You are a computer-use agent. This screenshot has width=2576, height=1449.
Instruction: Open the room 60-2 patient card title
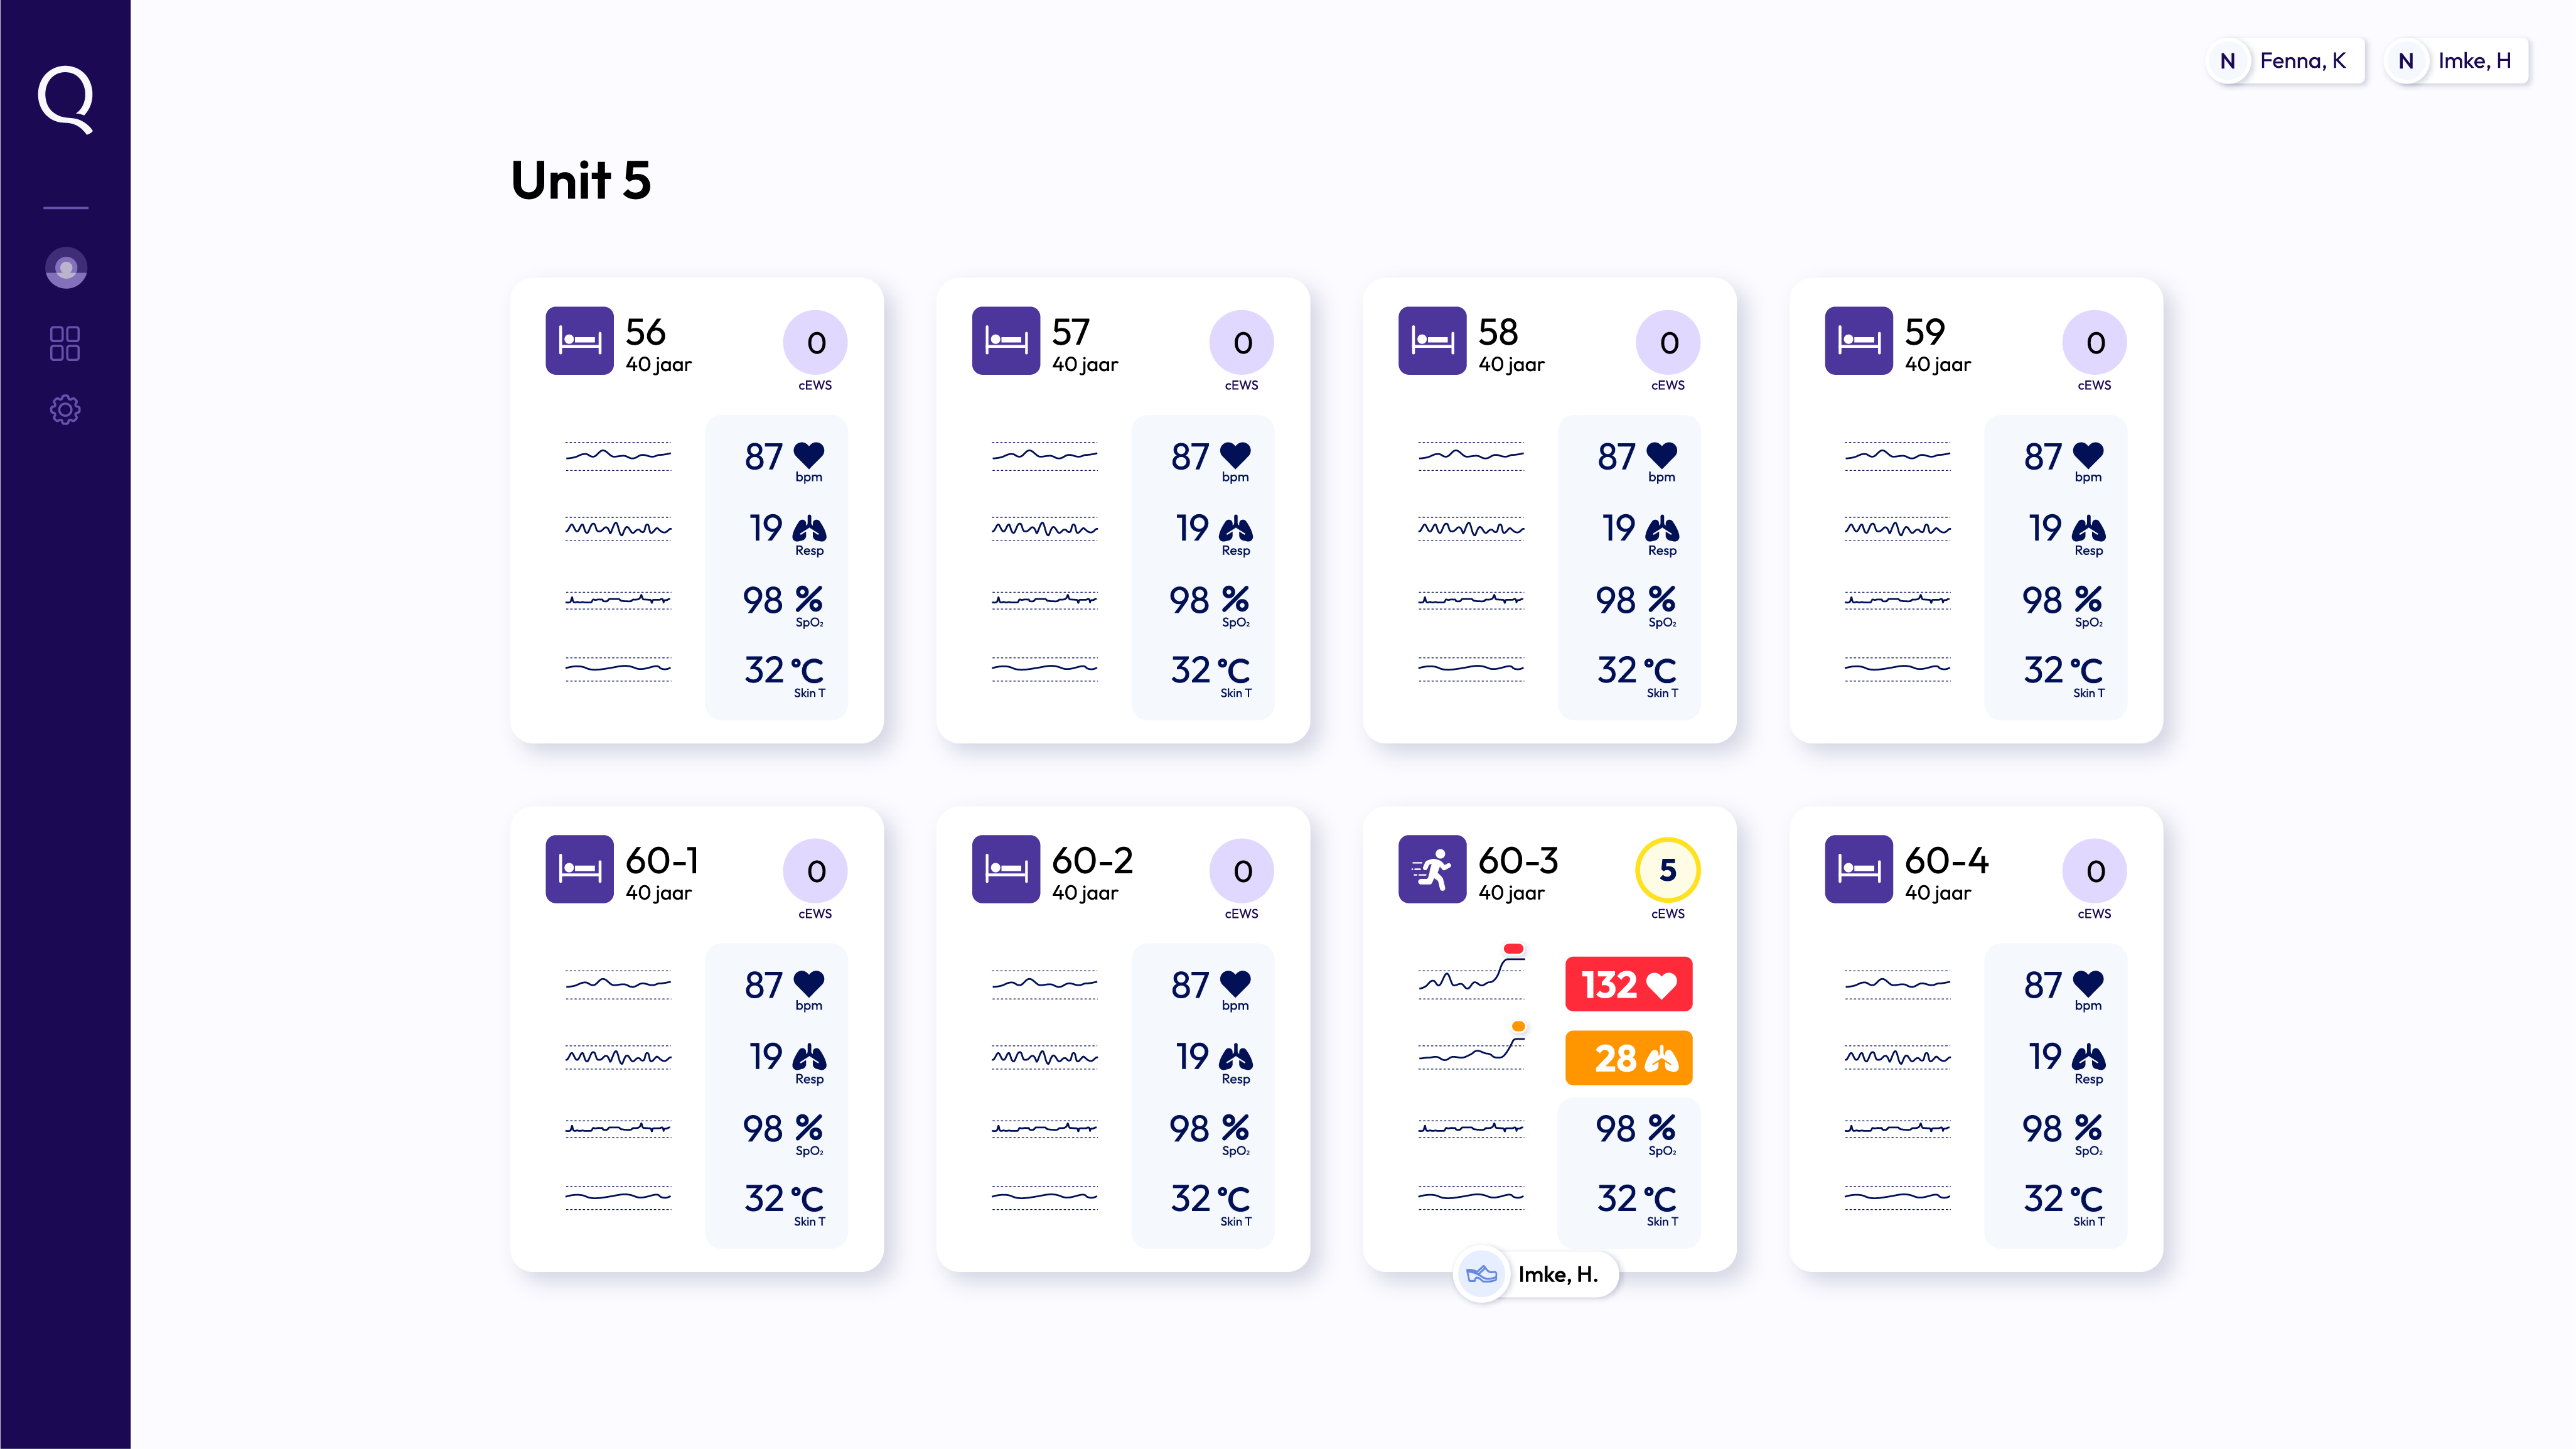coord(1092,860)
